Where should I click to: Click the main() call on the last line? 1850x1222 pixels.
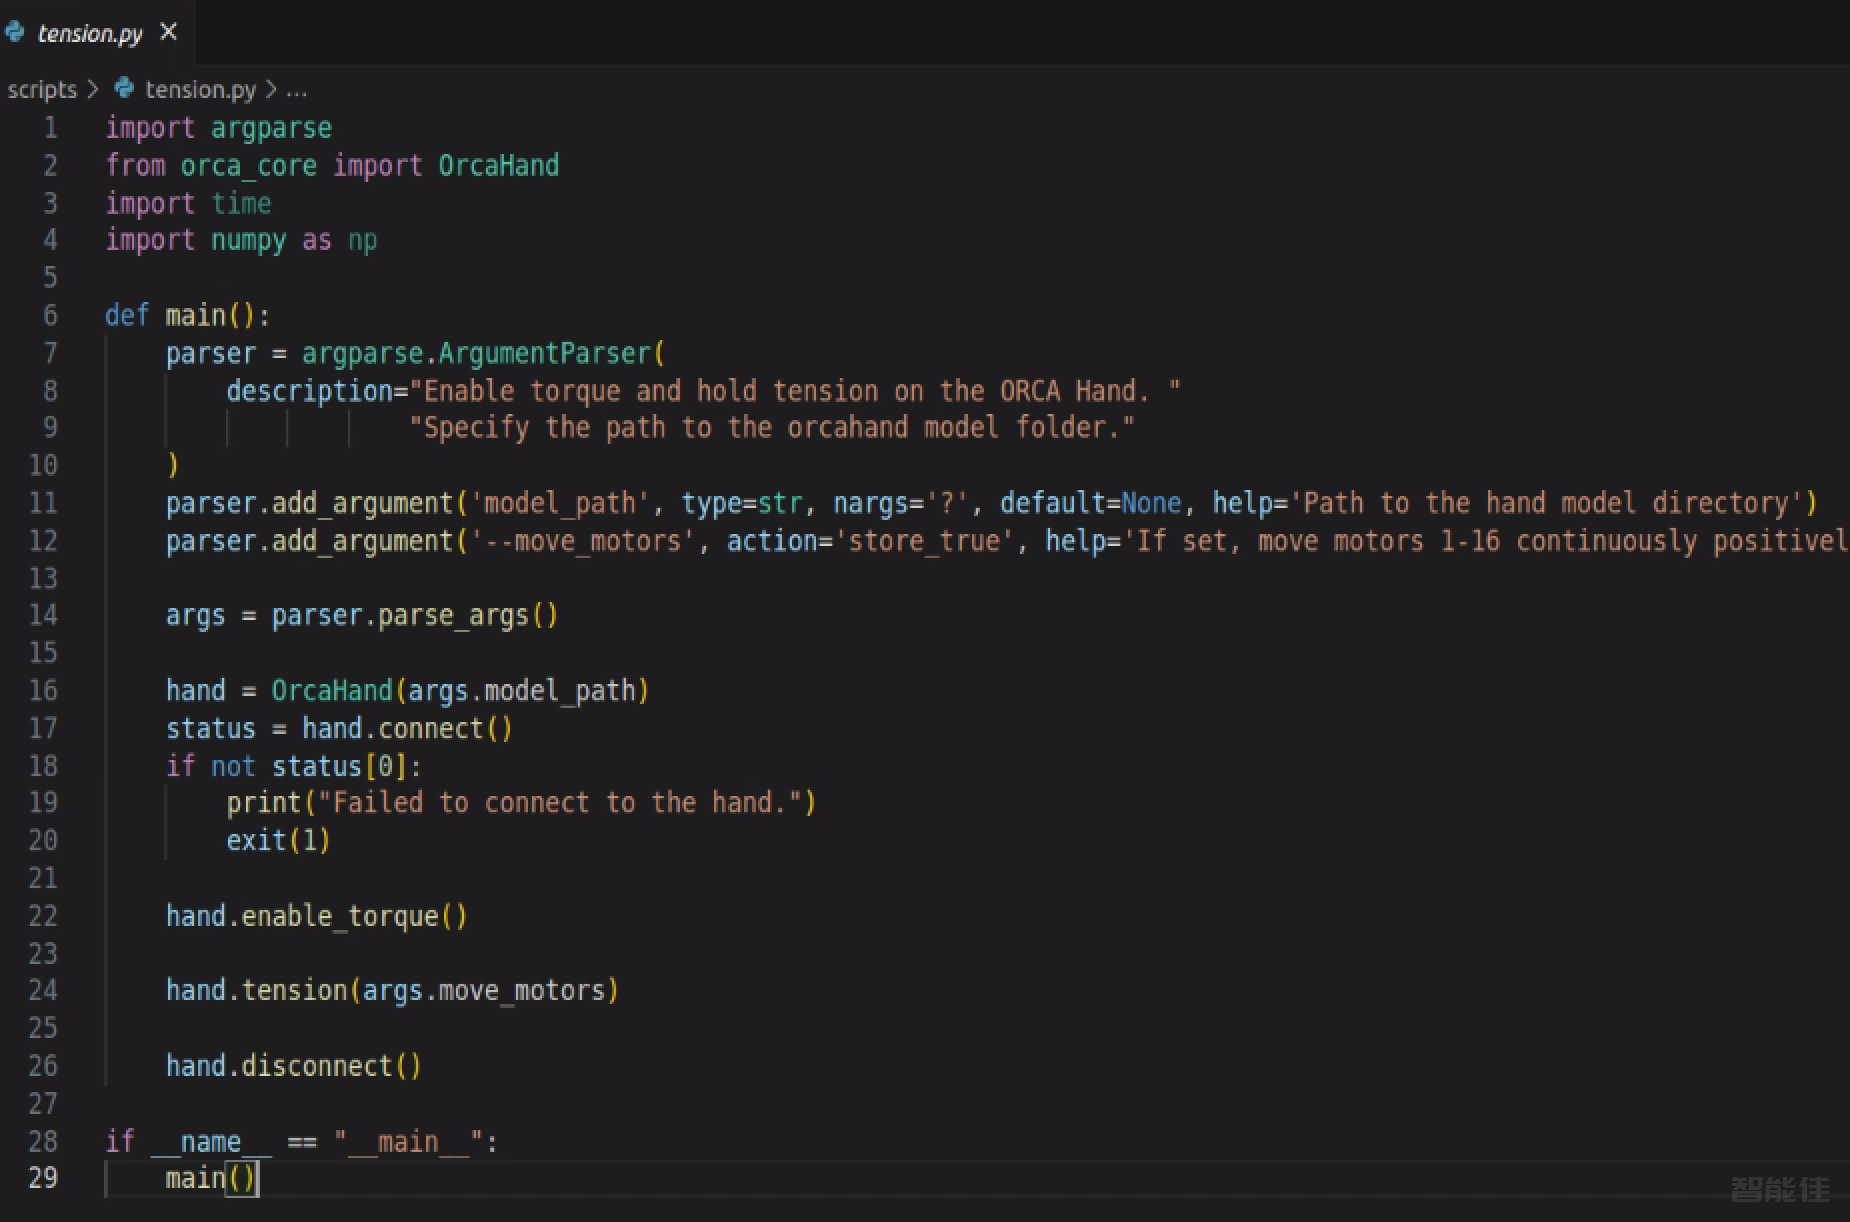(210, 1178)
